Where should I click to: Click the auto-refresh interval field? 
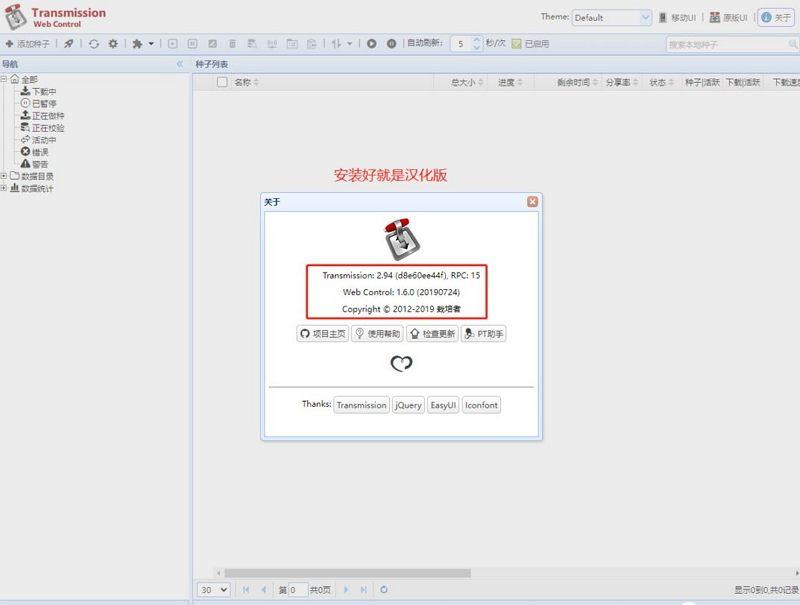click(461, 44)
